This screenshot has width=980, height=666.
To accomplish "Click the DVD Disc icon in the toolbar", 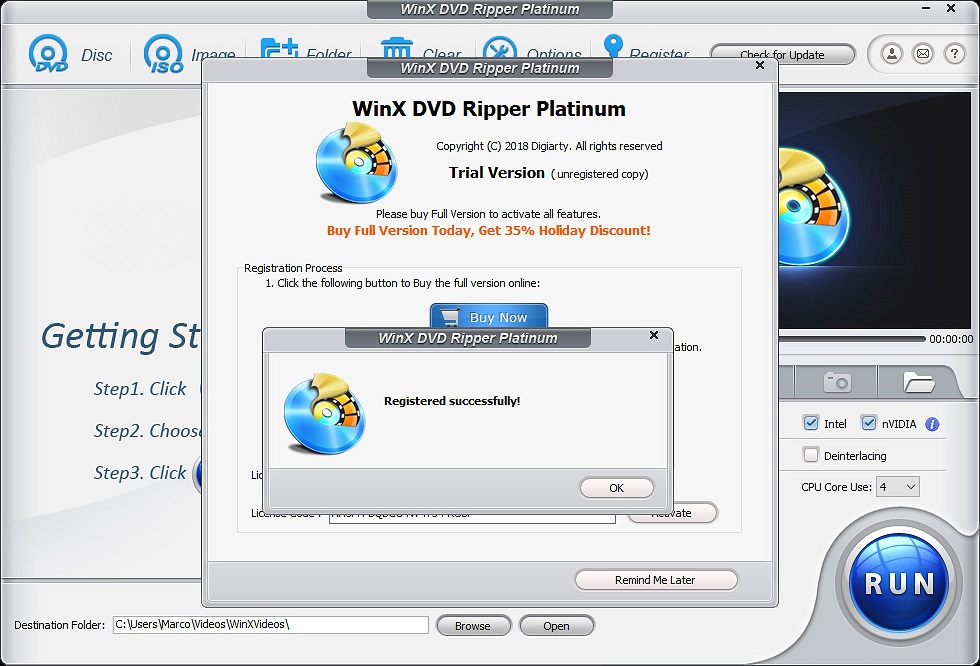I will point(48,54).
